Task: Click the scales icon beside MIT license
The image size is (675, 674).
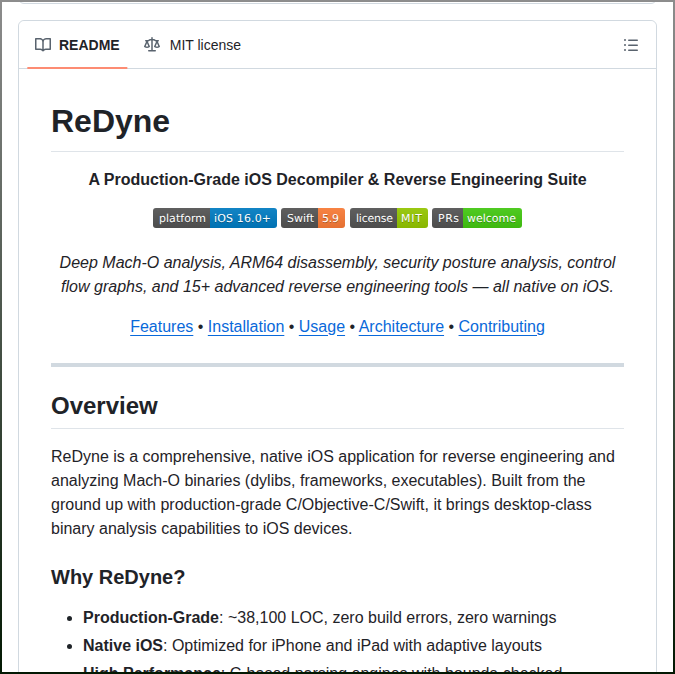Action: (152, 45)
